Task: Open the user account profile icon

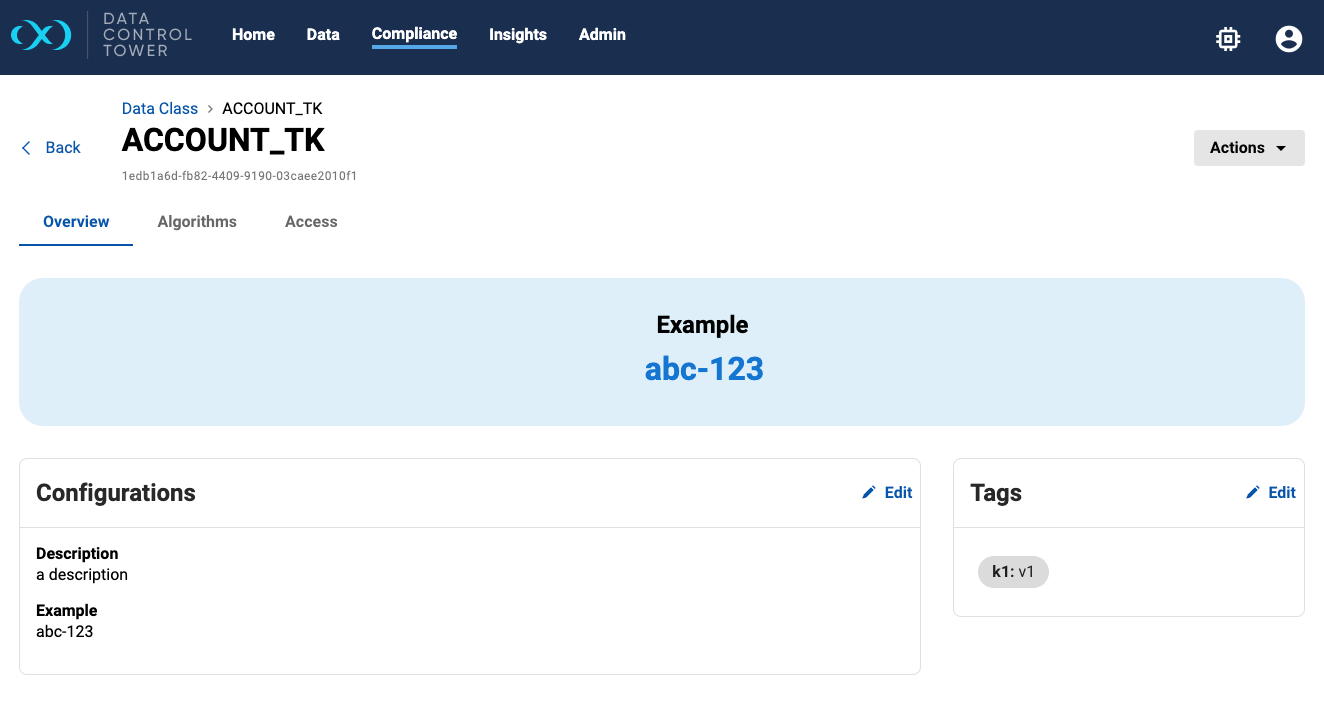Action: coord(1288,39)
